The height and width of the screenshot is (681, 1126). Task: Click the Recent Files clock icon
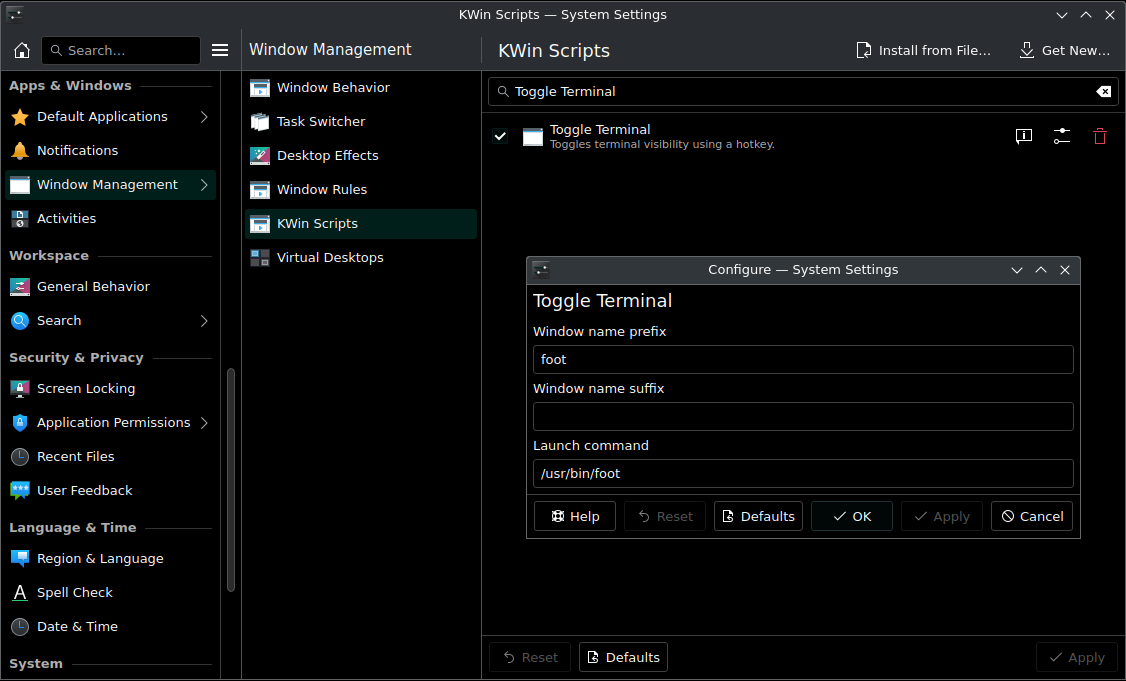20,456
